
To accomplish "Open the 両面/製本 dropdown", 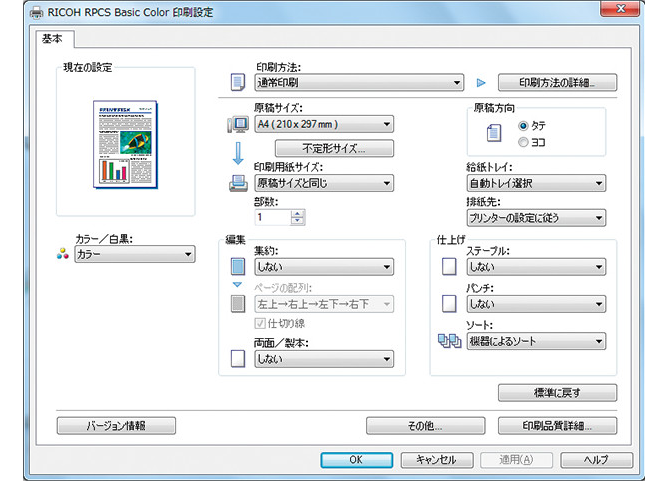I will 324,359.
